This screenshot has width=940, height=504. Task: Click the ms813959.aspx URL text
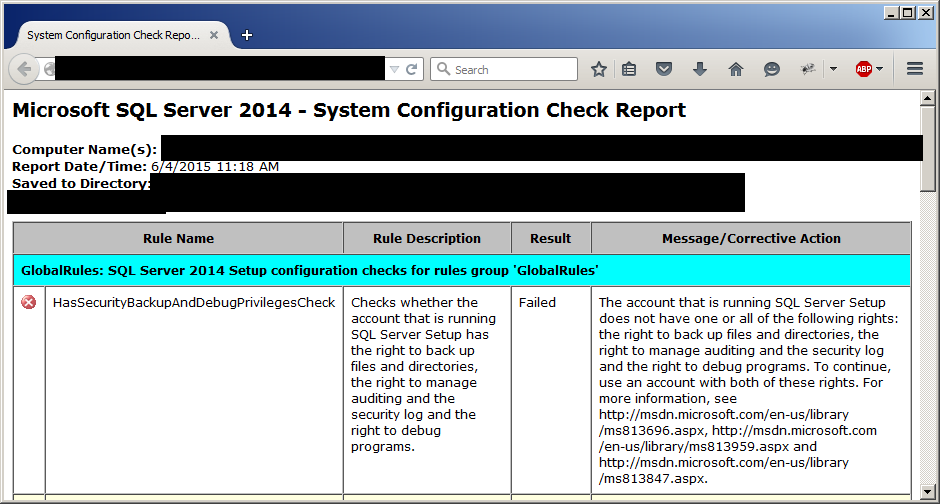(739, 446)
